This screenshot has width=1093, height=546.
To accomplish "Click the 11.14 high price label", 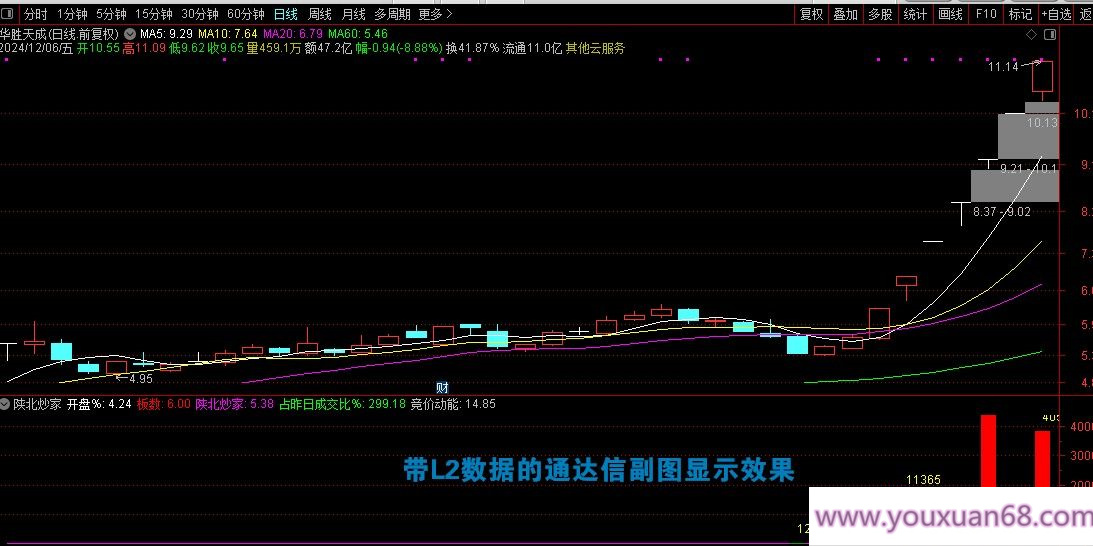I will [1003, 67].
